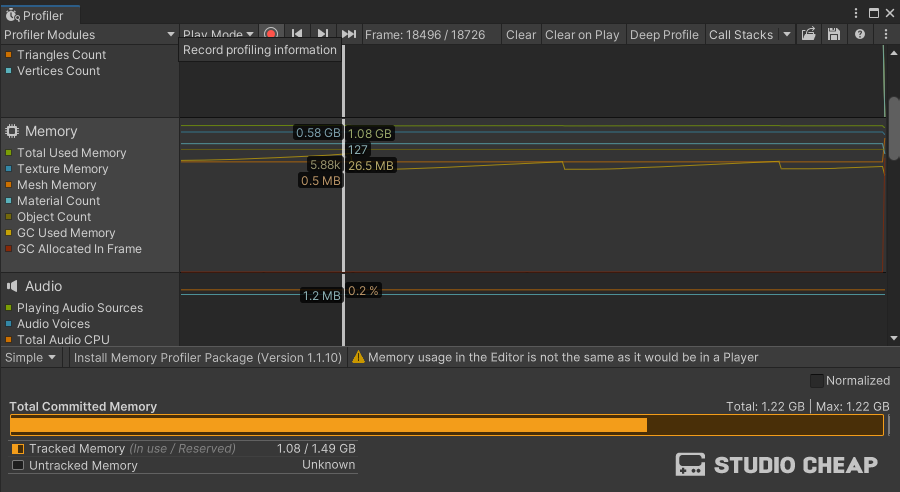Expand the Simple view mode dropdown

(31, 357)
